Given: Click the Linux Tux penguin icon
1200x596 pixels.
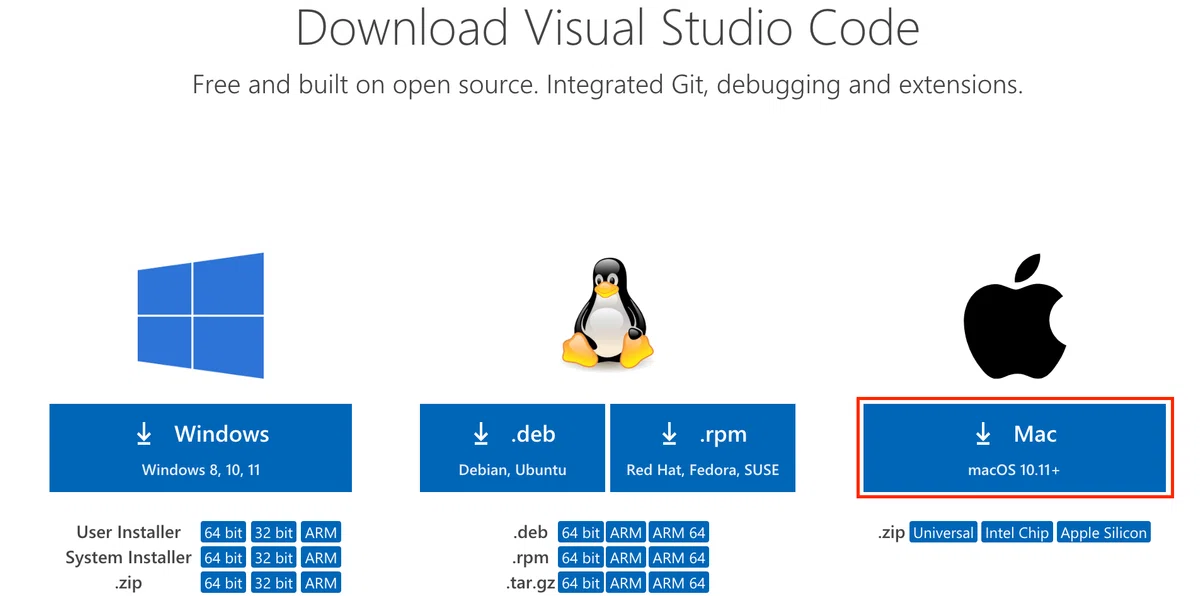Looking at the screenshot, I should click(x=607, y=314).
